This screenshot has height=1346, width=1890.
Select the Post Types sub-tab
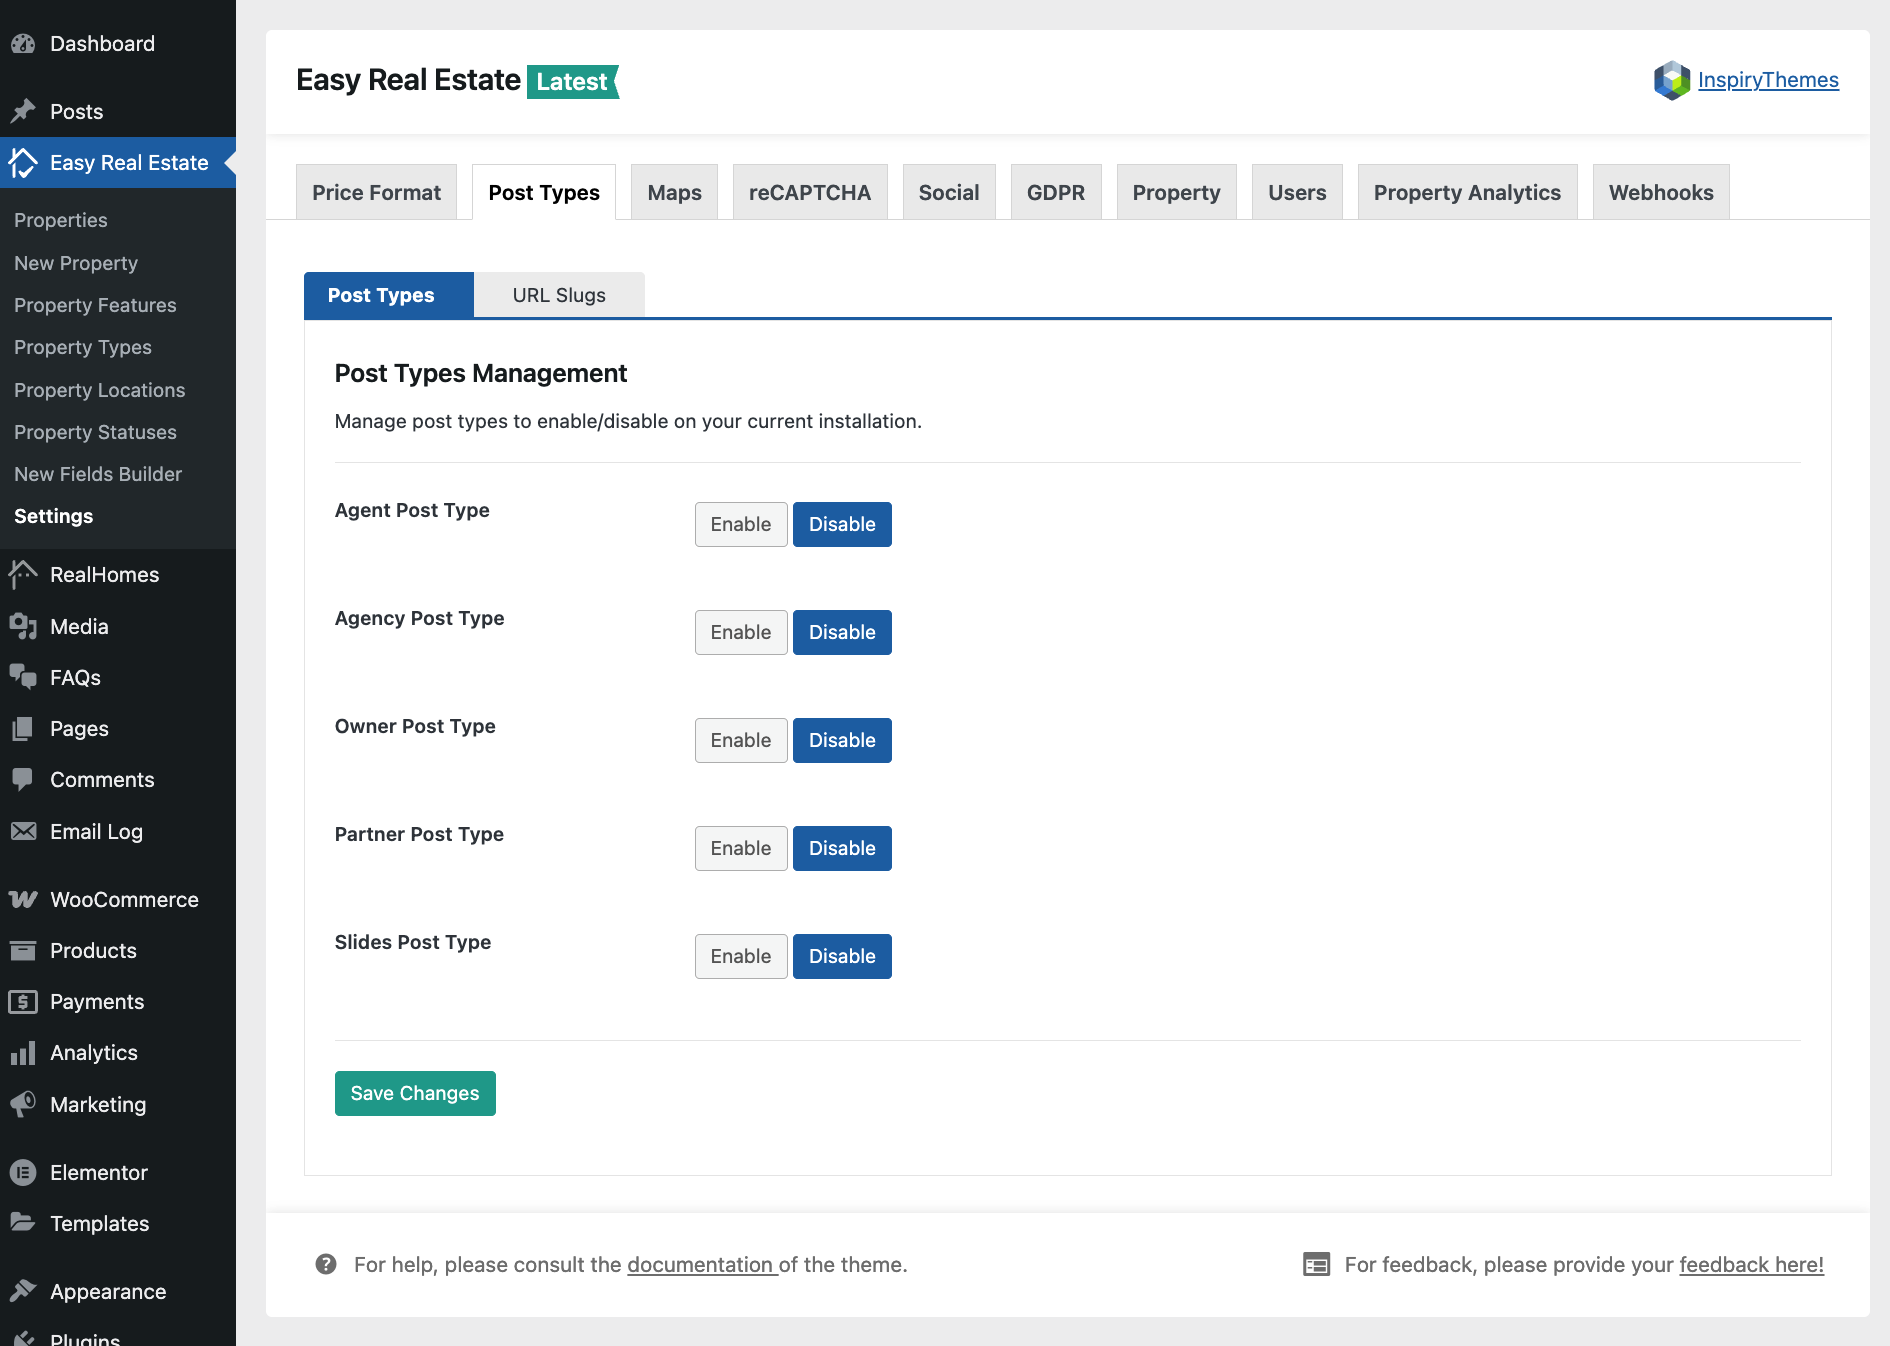(389, 295)
